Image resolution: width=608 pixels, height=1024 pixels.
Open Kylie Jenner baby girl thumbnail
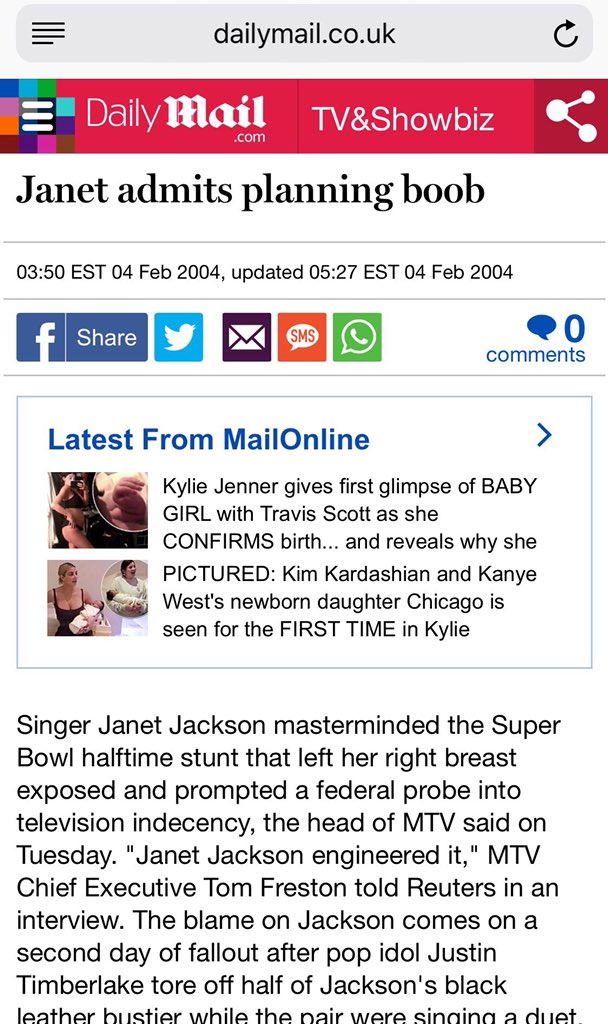click(97, 510)
